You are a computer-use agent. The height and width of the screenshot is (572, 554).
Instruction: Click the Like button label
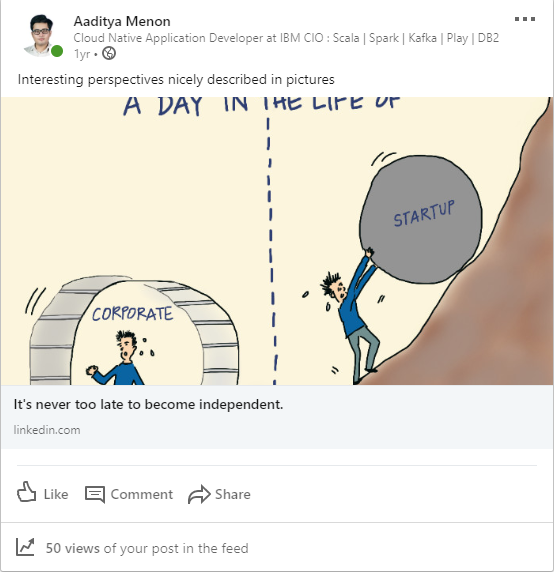(56, 495)
